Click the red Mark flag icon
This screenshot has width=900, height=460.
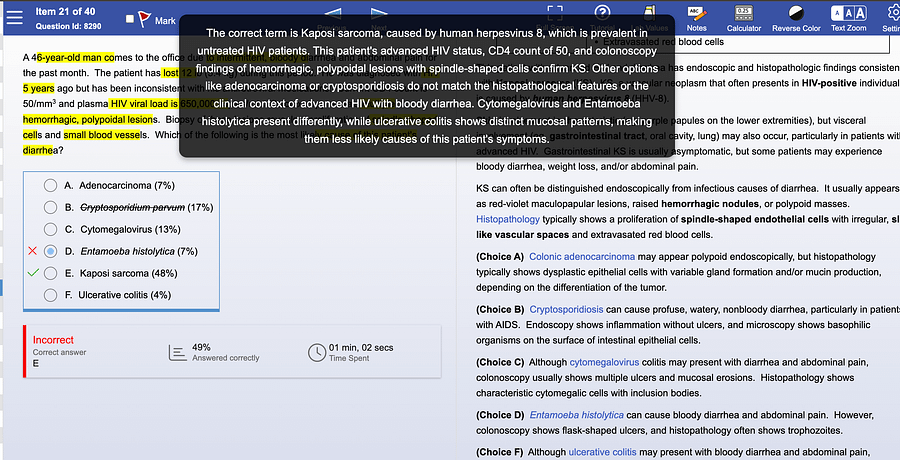point(145,19)
